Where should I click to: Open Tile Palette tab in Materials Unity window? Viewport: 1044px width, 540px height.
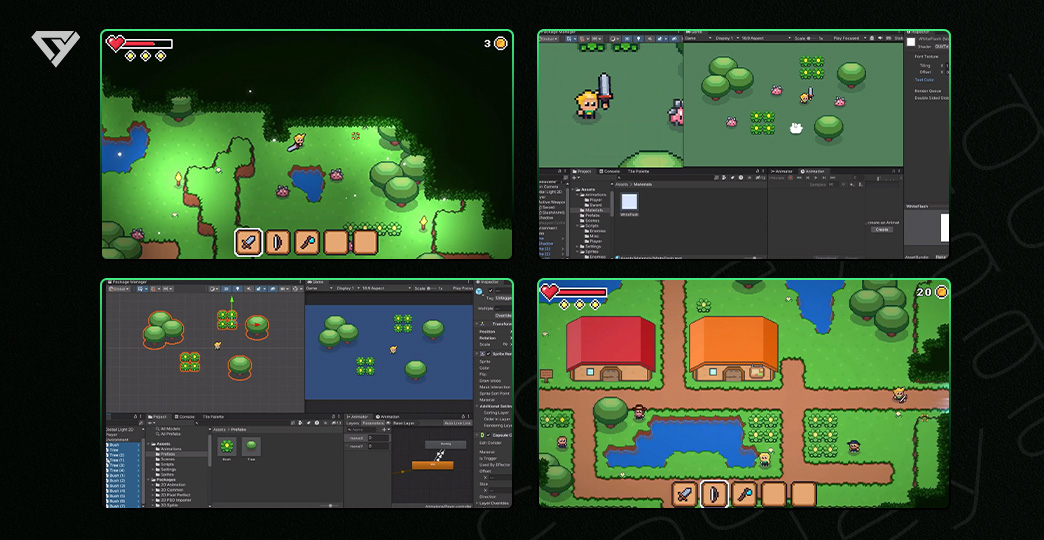pyautogui.click(x=639, y=171)
